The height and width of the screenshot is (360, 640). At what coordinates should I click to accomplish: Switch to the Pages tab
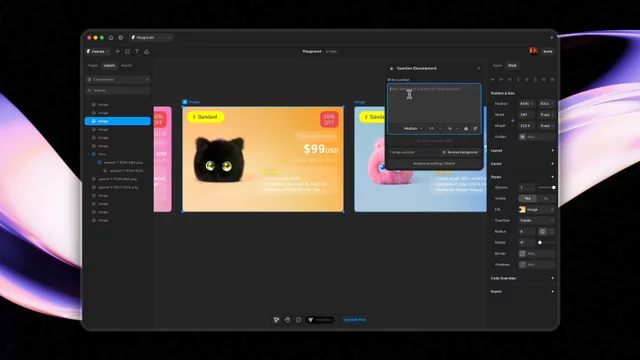coord(93,65)
